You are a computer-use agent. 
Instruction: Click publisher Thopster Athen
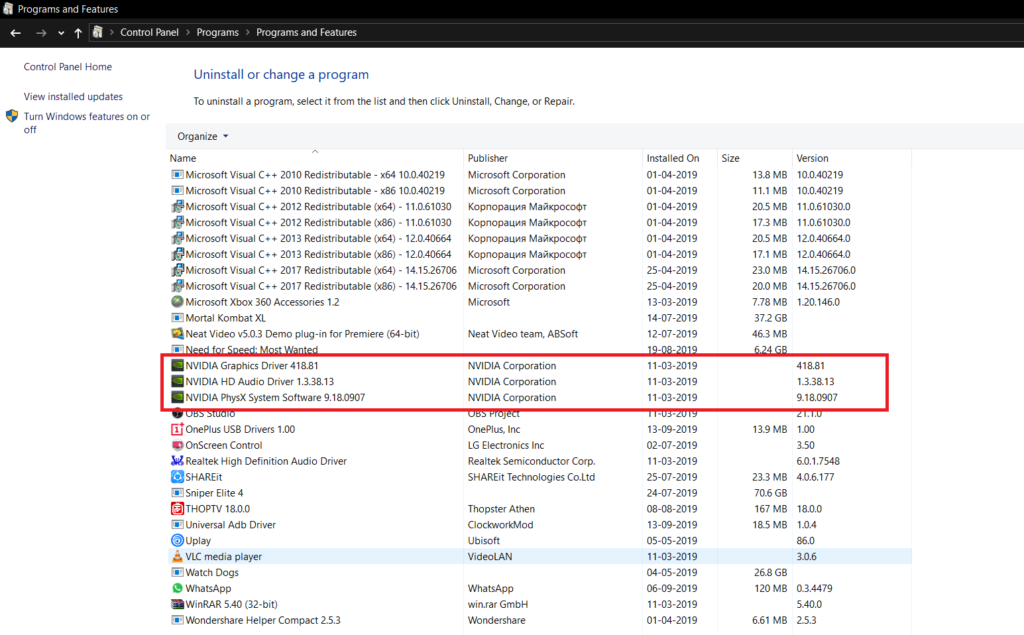(501, 509)
